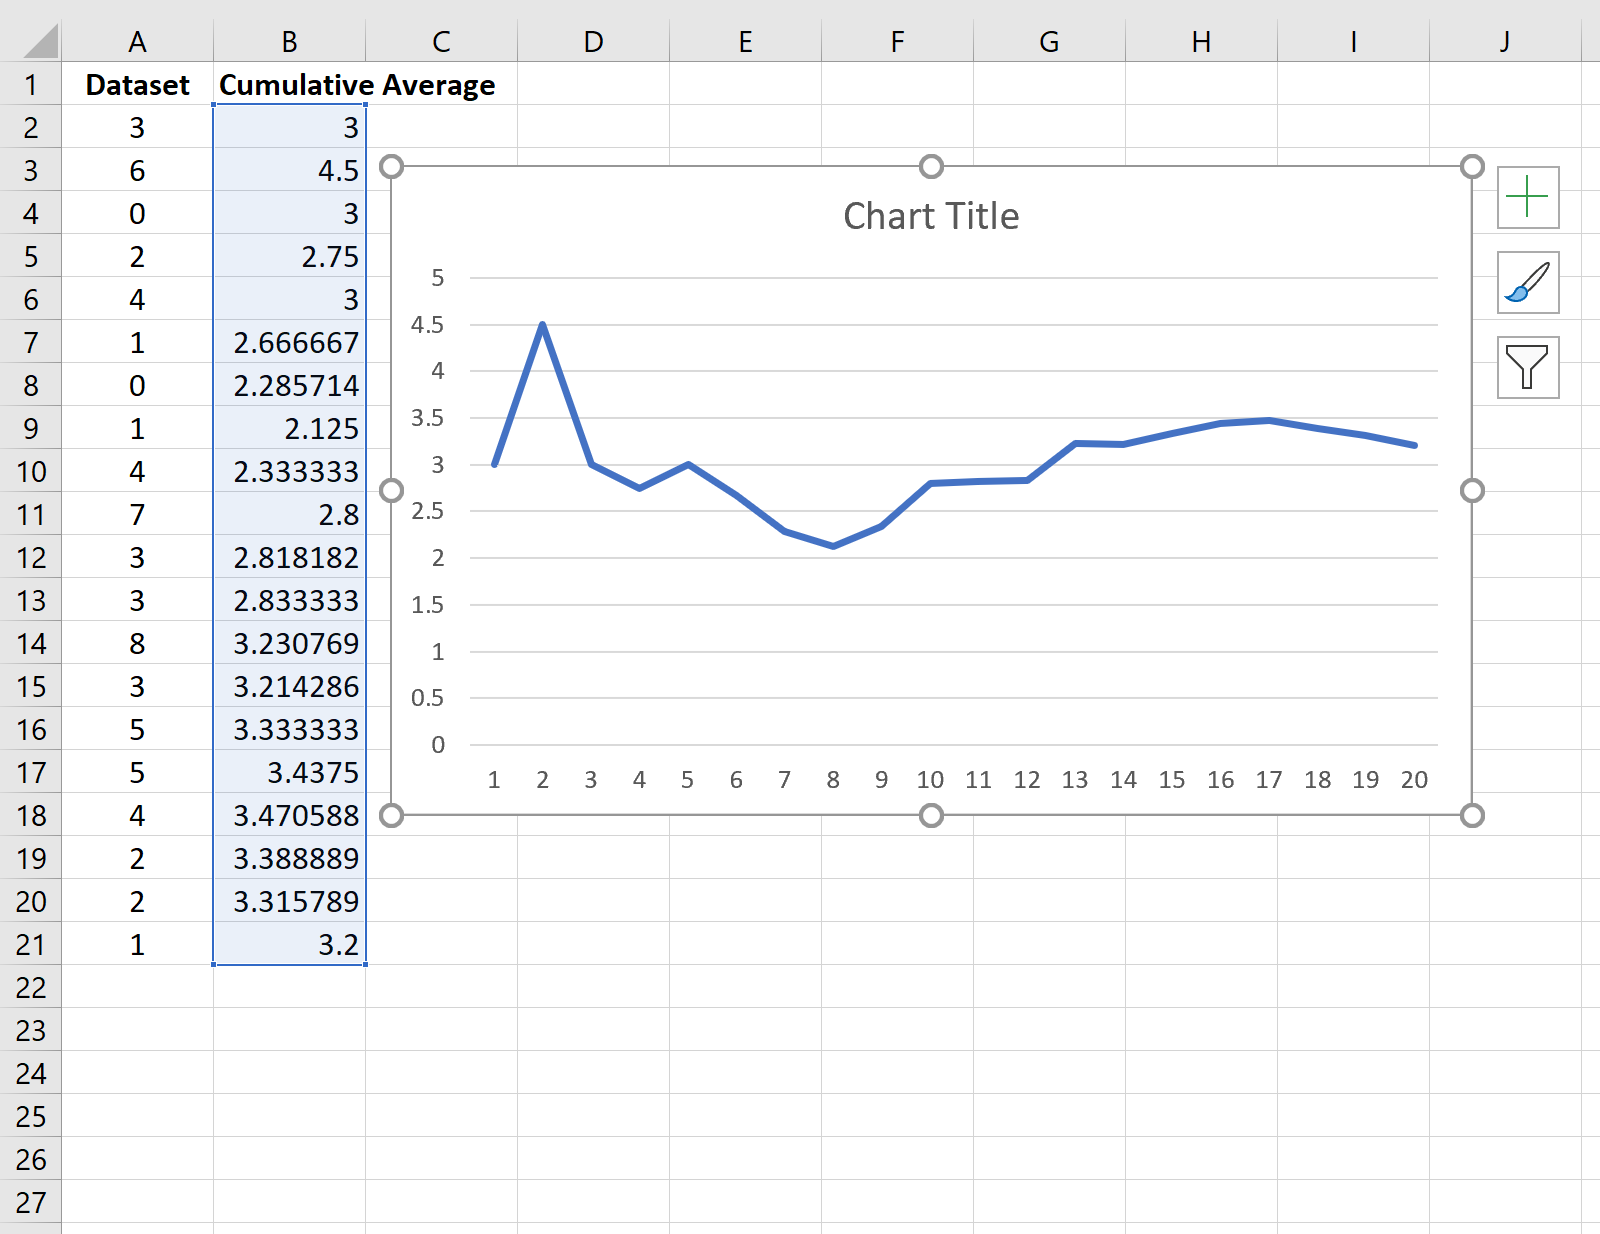
Task: Select column B header
Action: (x=289, y=42)
